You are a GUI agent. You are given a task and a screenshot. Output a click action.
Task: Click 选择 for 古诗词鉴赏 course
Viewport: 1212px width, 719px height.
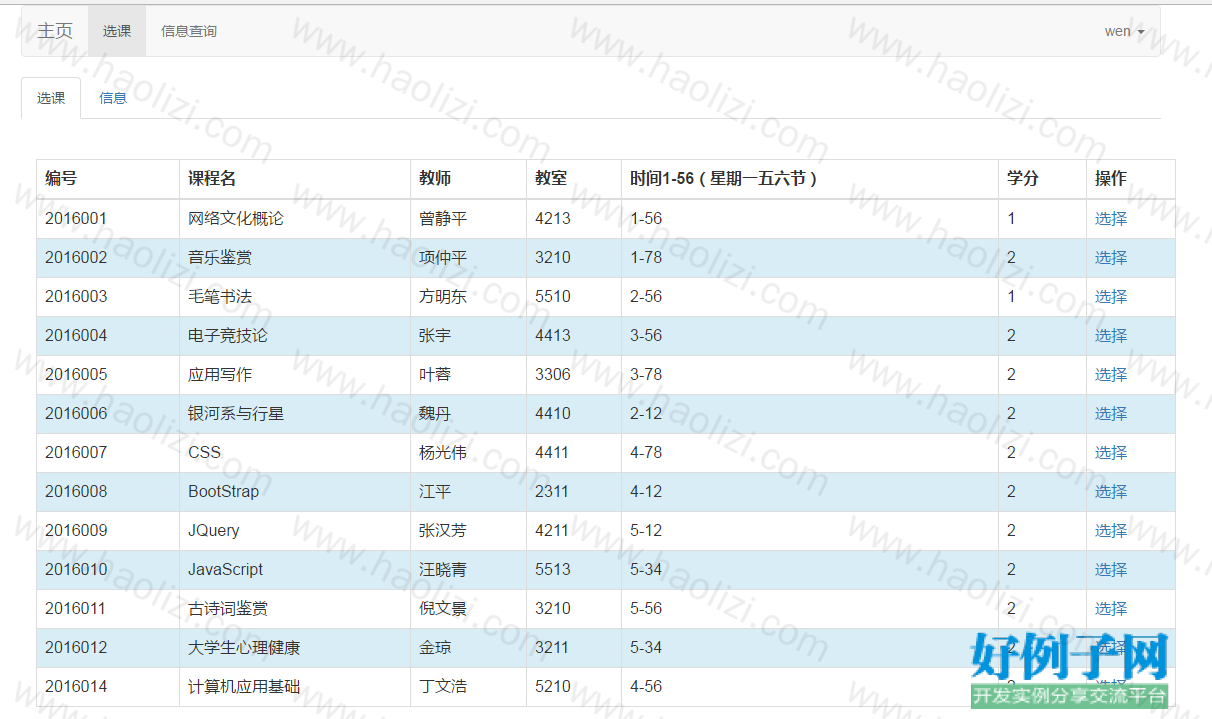(1111, 608)
